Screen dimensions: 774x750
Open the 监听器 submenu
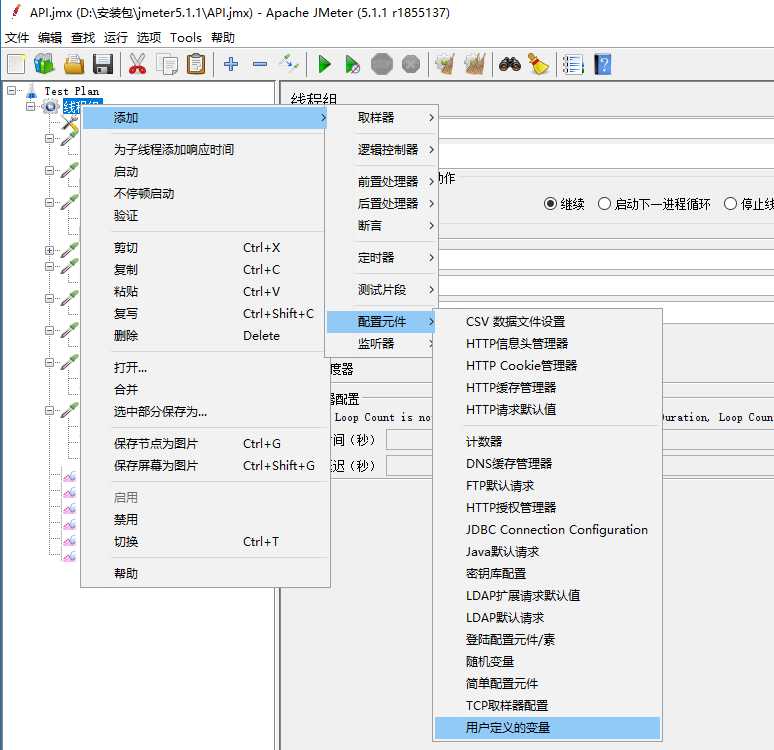click(x=381, y=344)
